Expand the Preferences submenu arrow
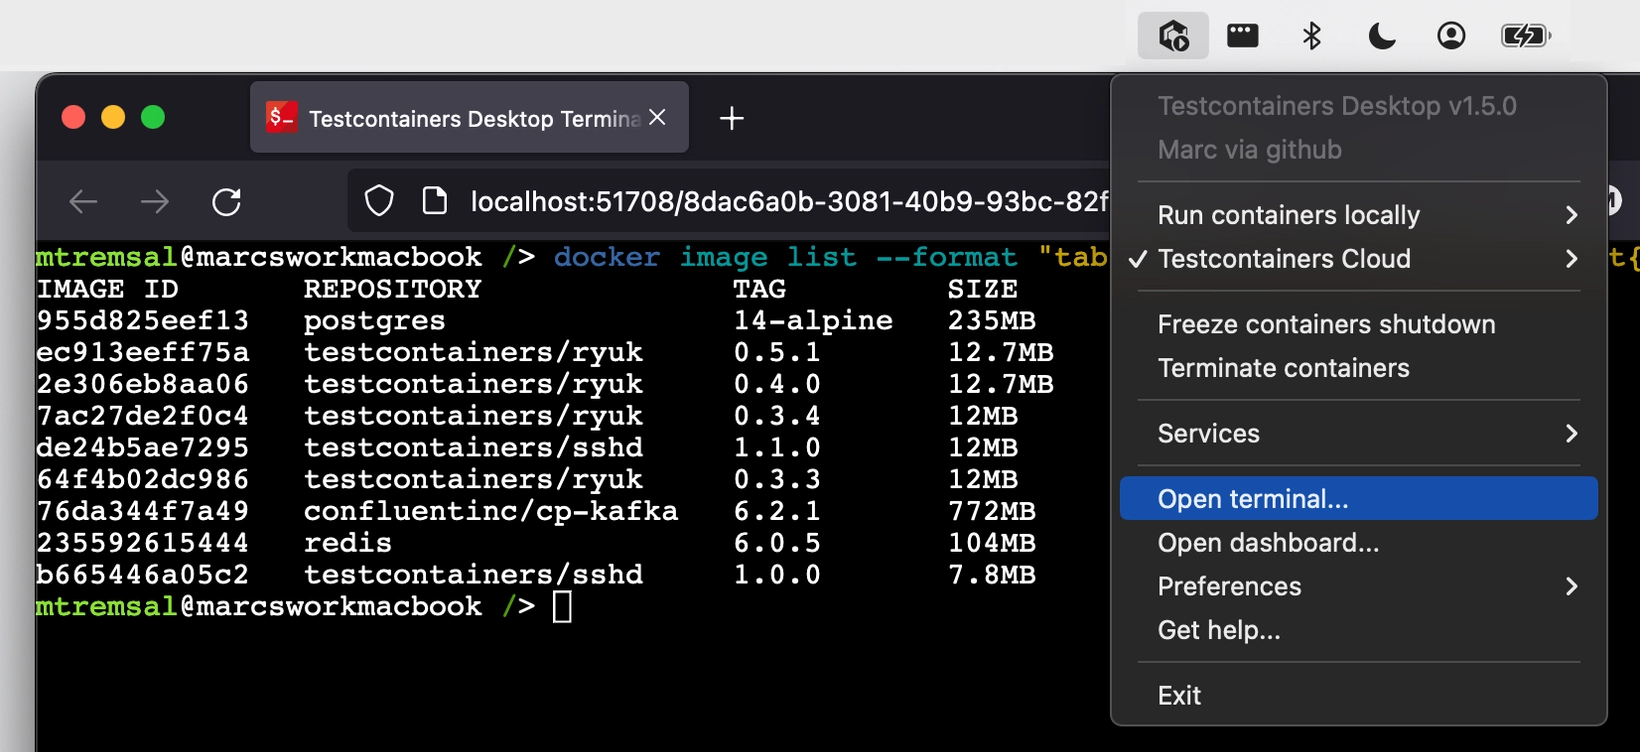The width and height of the screenshot is (1640, 752). click(x=1571, y=586)
